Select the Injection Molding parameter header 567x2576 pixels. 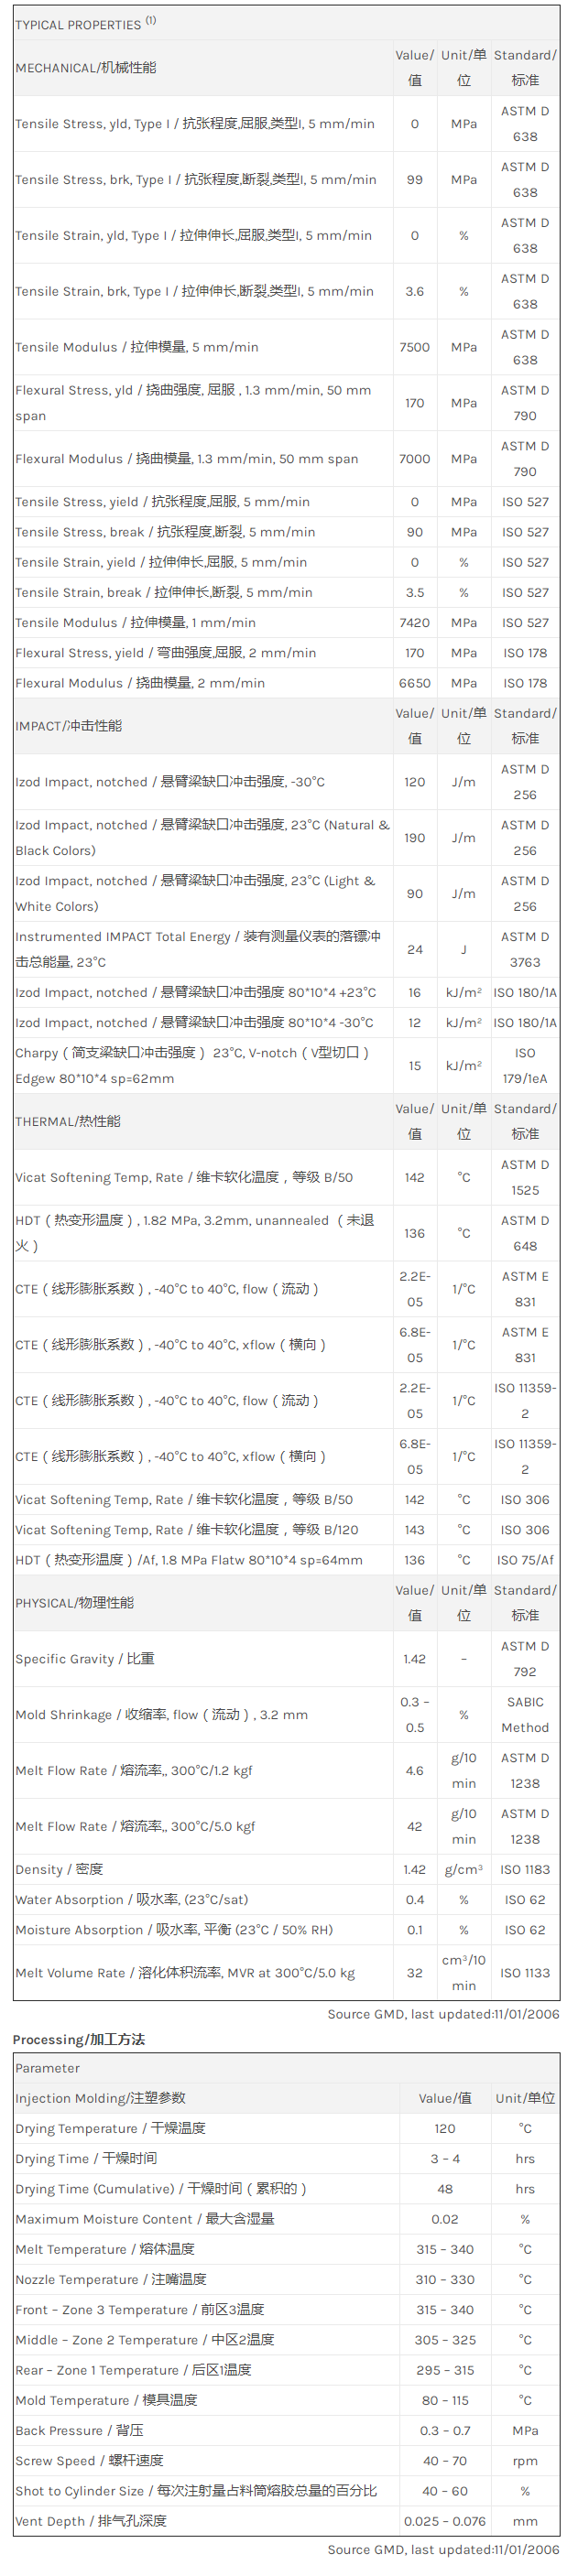coord(100,2098)
